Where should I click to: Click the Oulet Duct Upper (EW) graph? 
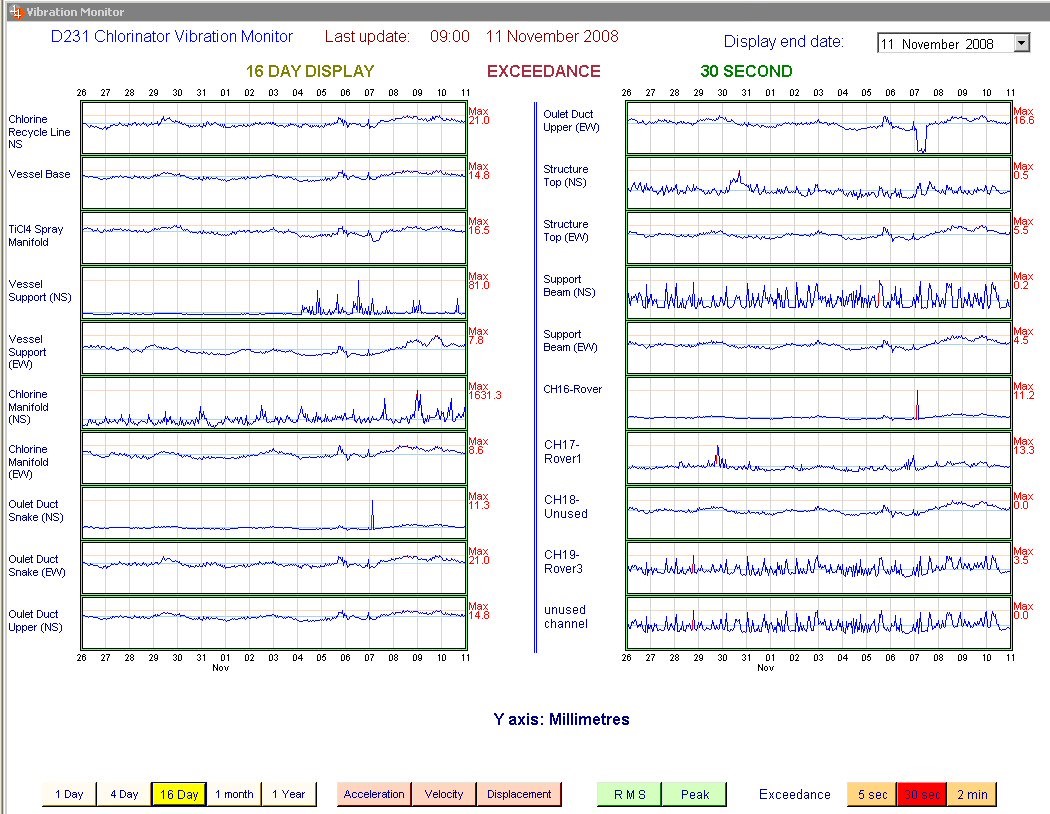[x=818, y=126]
